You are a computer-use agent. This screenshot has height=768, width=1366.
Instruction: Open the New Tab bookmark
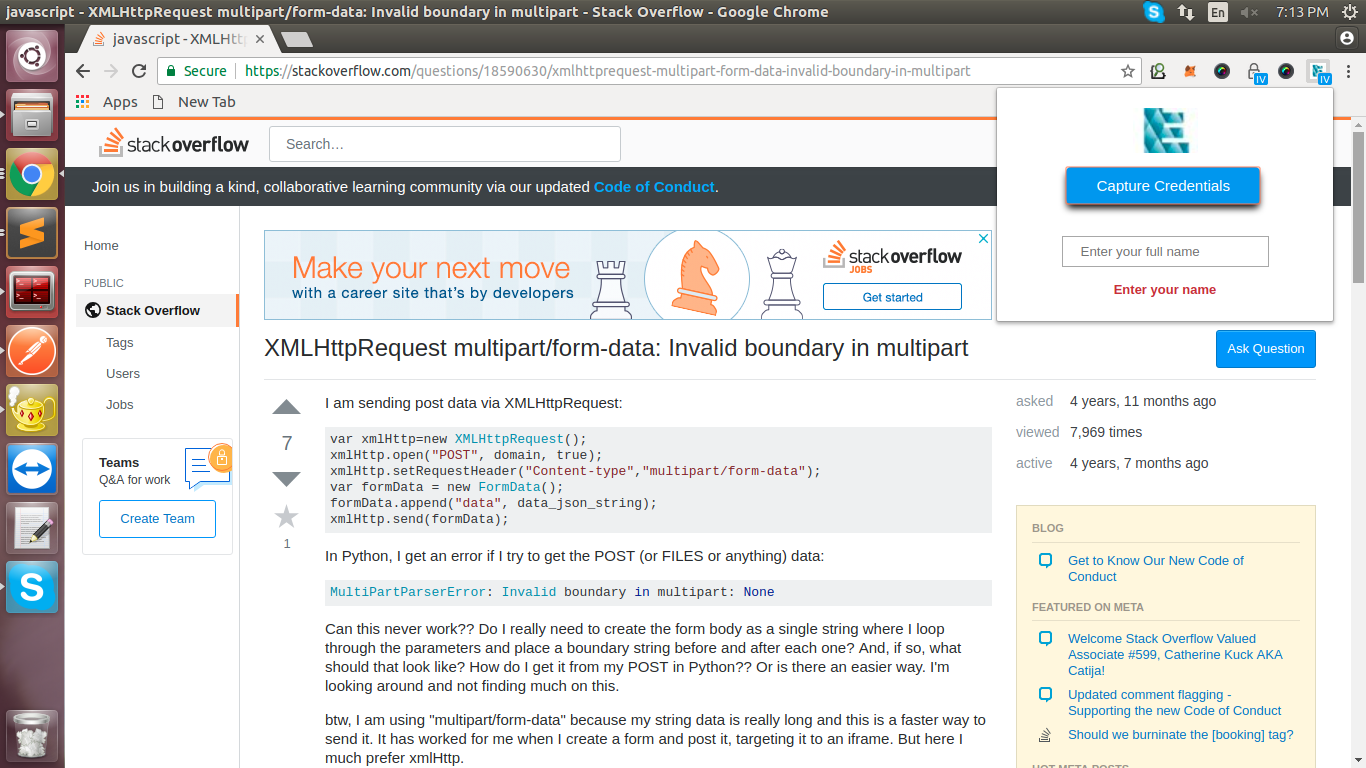click(x=194, y=102)
